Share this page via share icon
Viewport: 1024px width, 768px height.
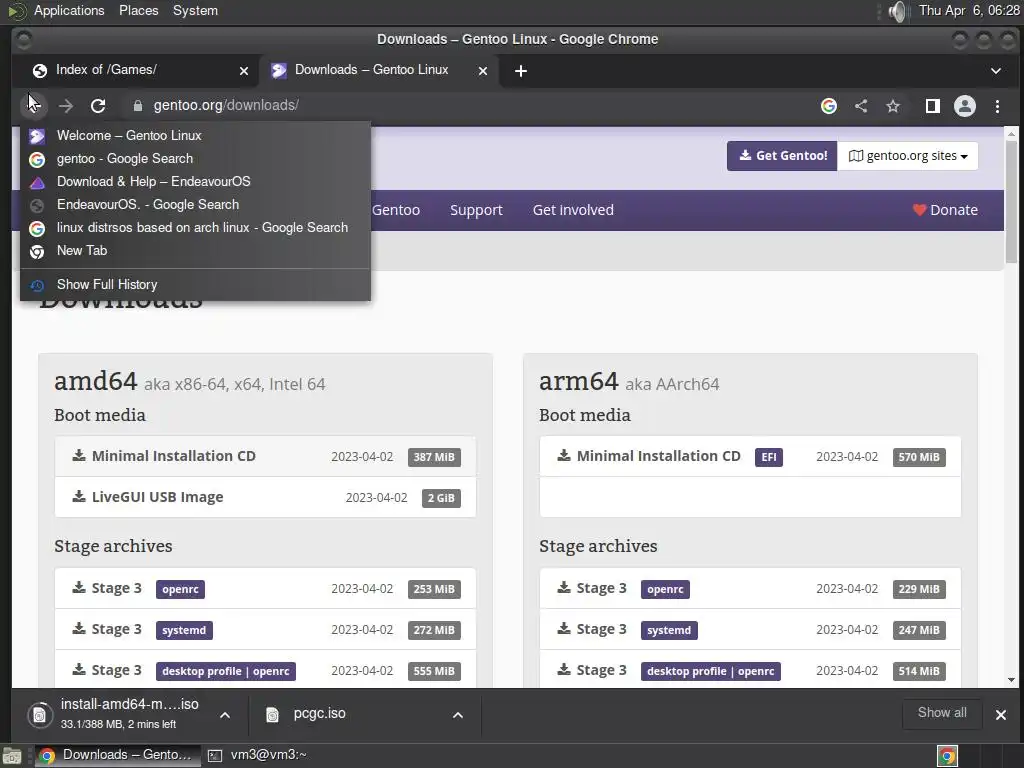point(861,106)
